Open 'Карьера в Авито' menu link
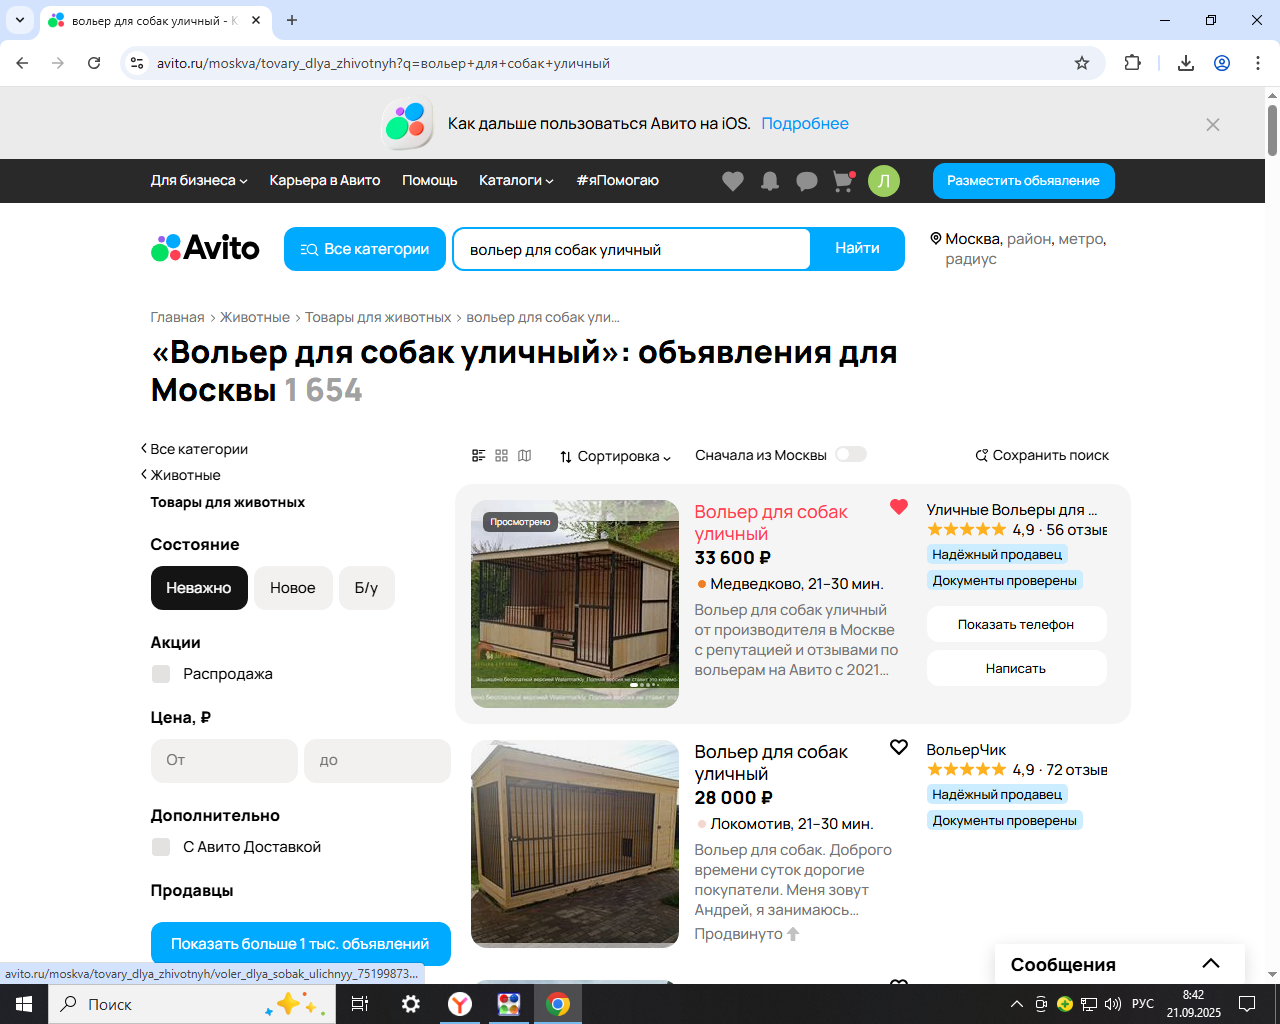 coord(325,181)
